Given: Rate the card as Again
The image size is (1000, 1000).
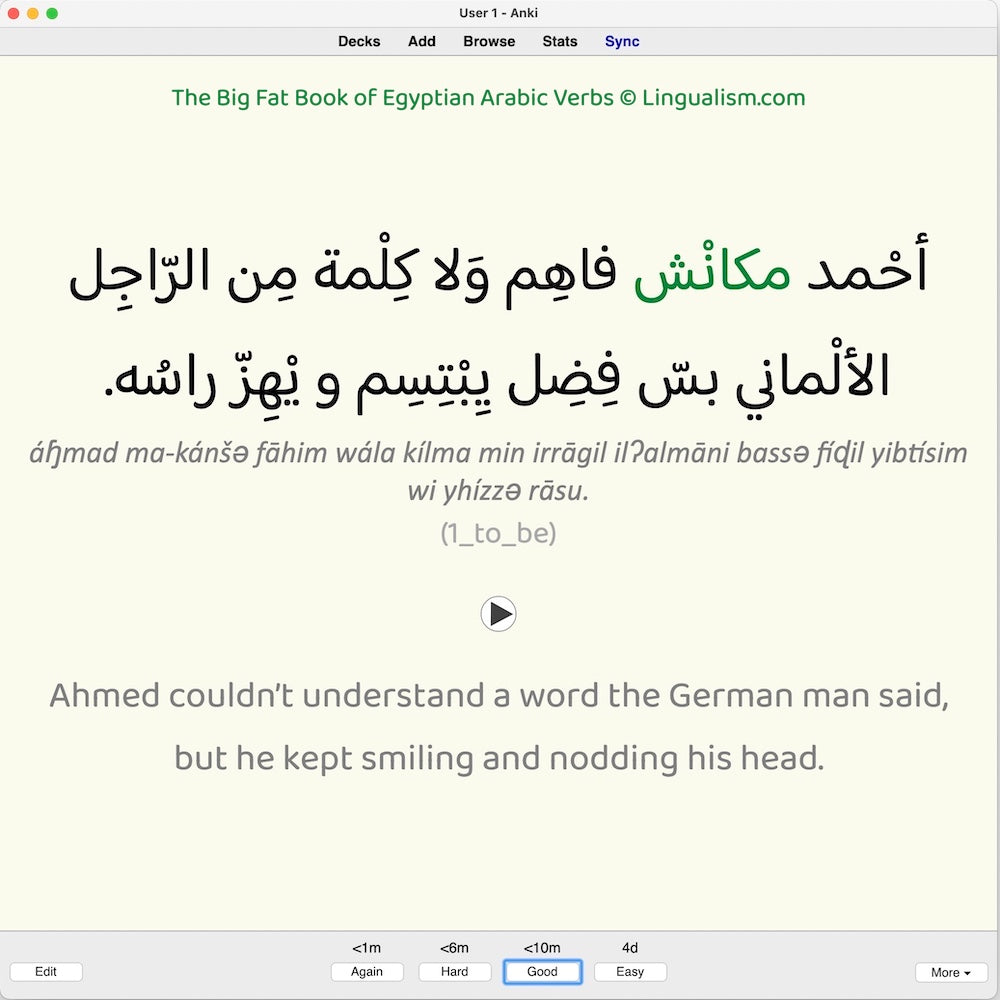Looking at the screenshot, I should point(367,971).
